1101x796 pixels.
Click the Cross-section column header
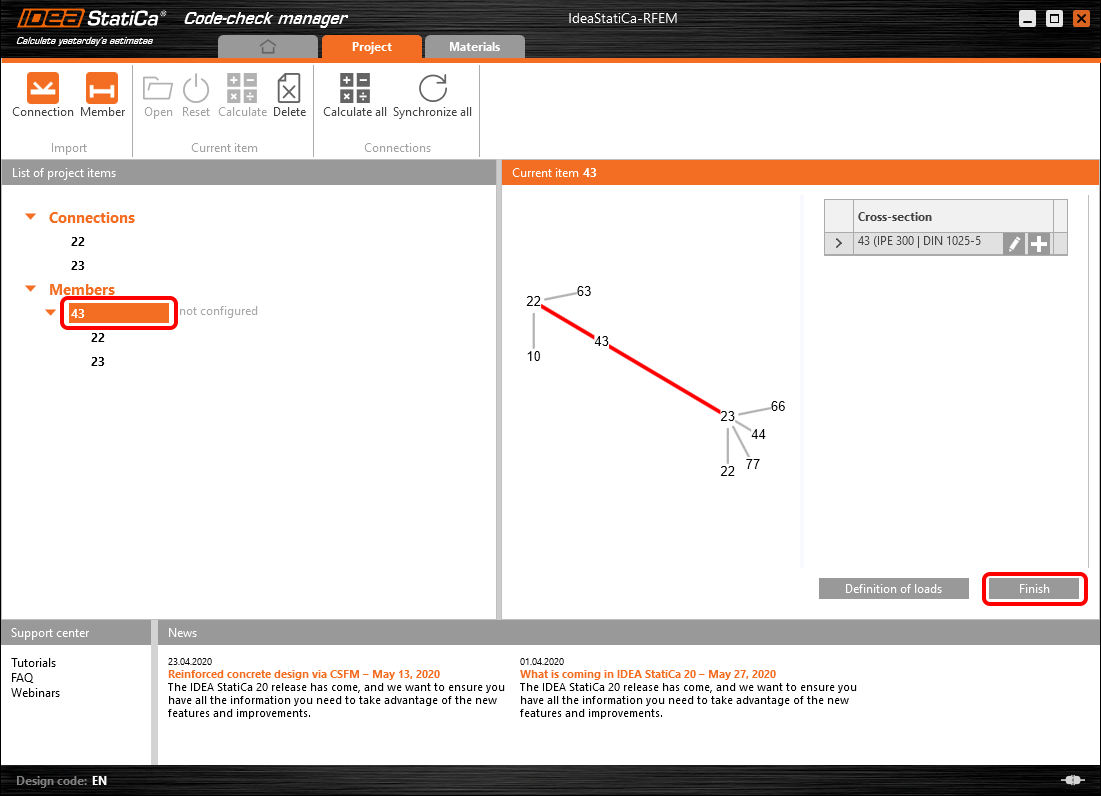[953, 217]
